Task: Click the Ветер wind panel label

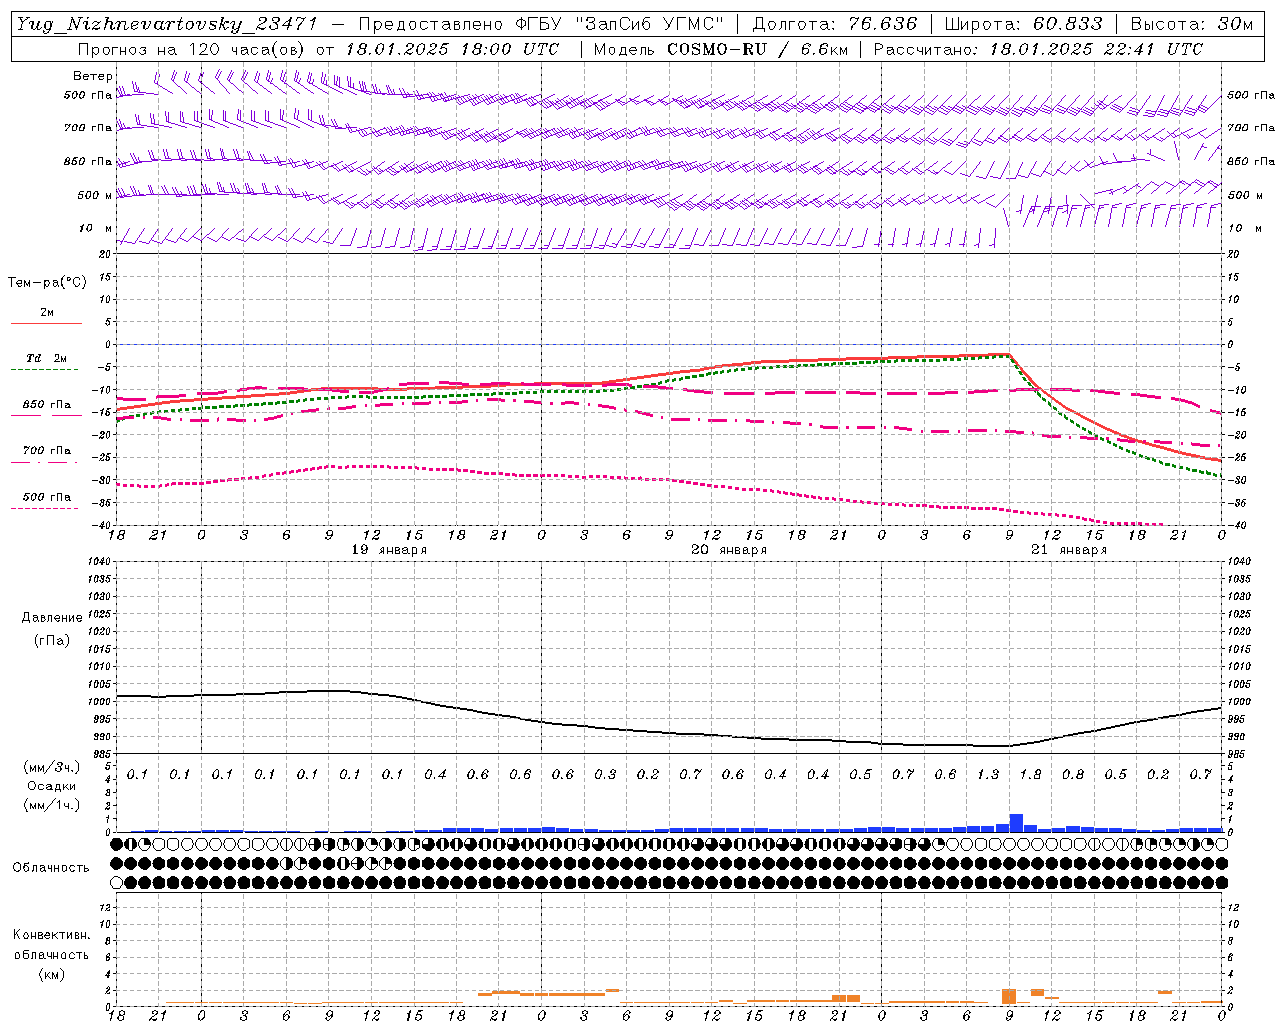Action: pos(93,76)
